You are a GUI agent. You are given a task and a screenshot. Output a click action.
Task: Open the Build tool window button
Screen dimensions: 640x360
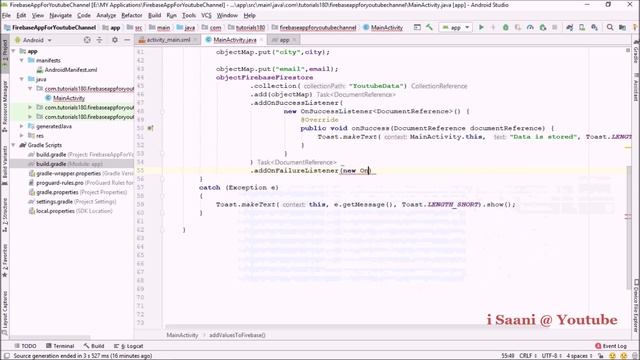[94, 346]
